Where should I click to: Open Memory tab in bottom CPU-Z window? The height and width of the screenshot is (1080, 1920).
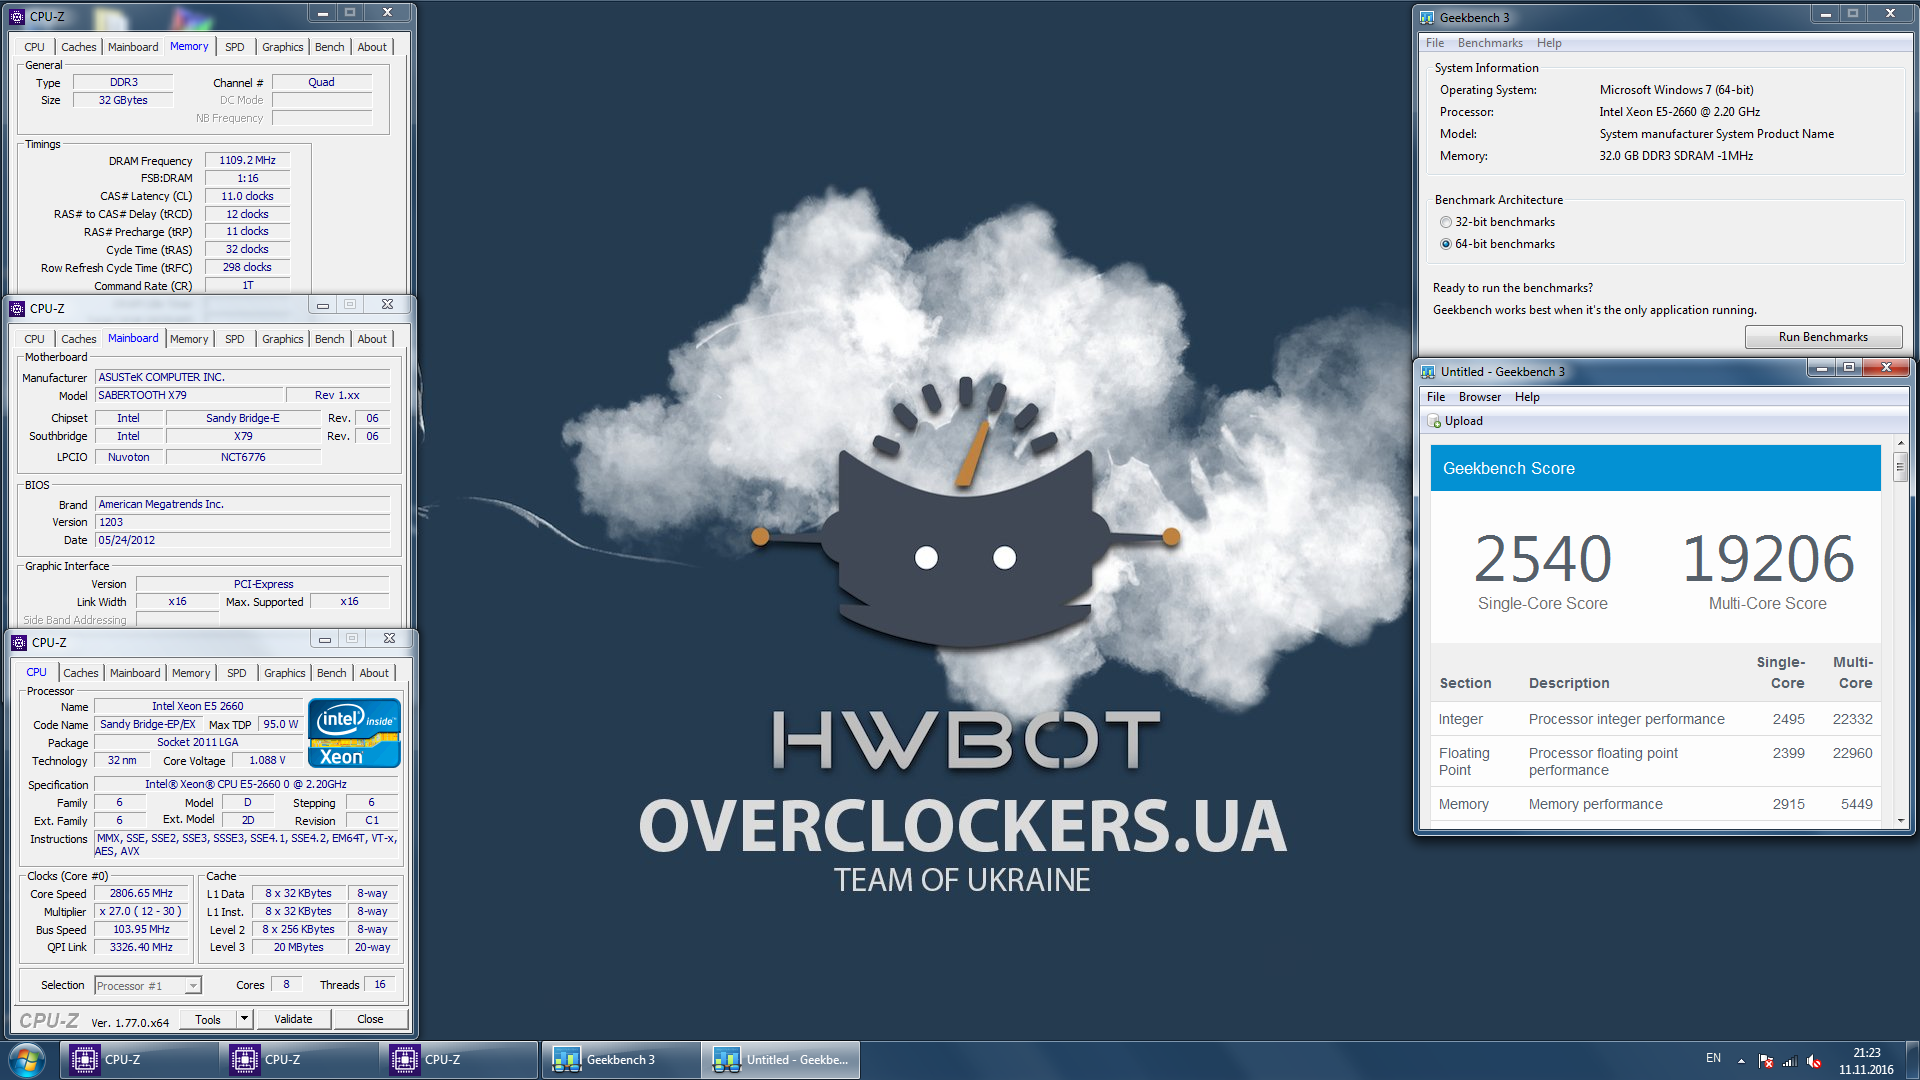pos(191,673)
